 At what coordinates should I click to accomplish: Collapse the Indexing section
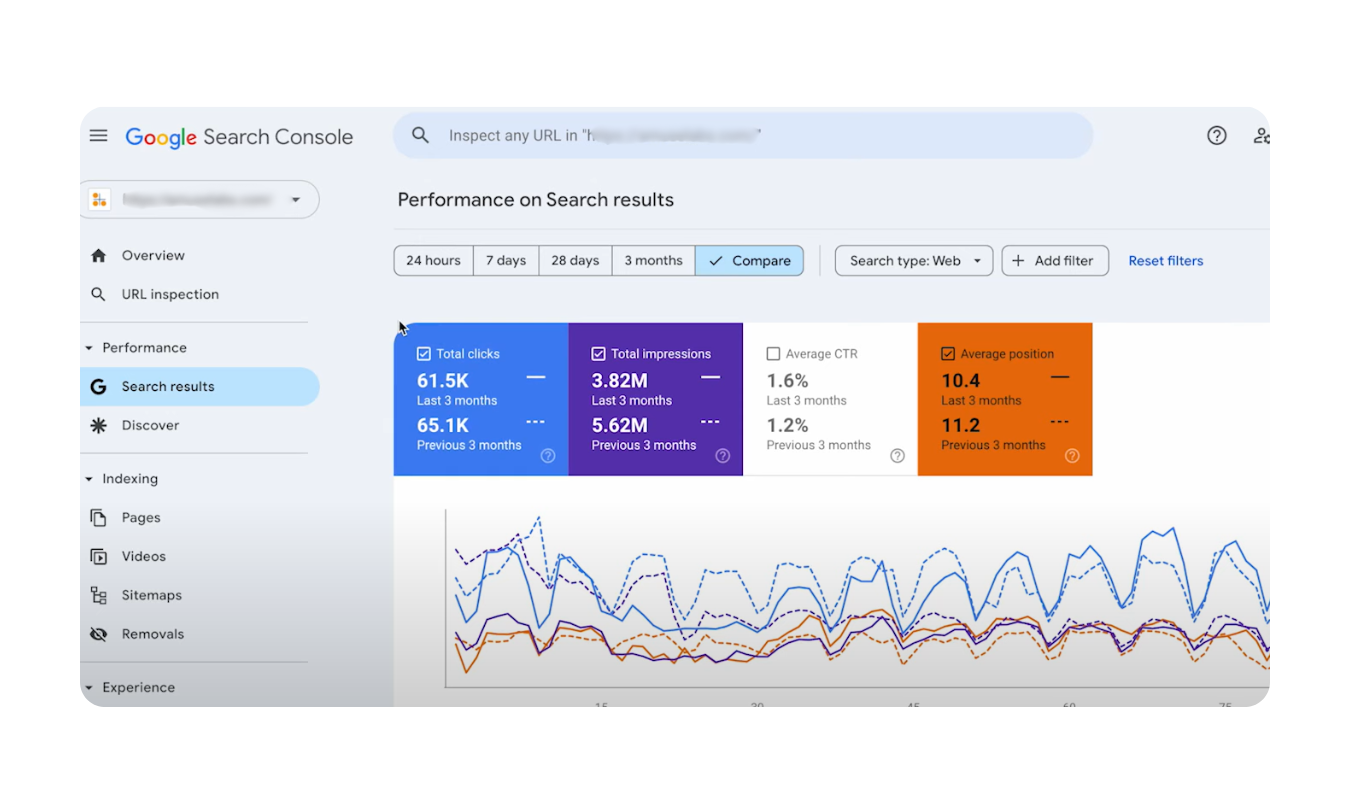[89, 479]
